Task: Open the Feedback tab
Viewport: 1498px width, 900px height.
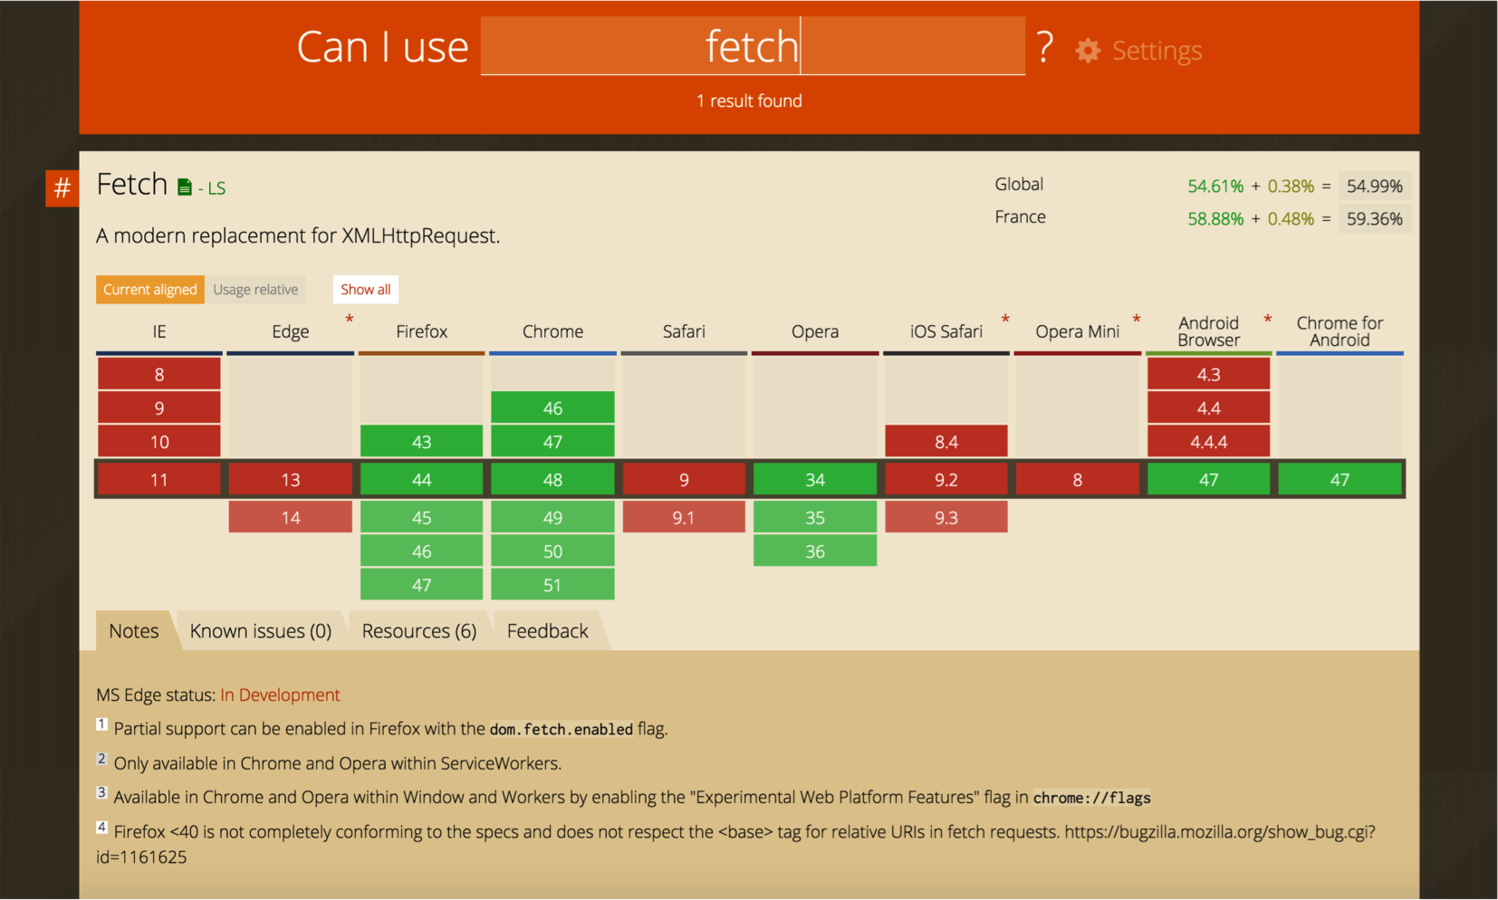Action: click(547, 631)
